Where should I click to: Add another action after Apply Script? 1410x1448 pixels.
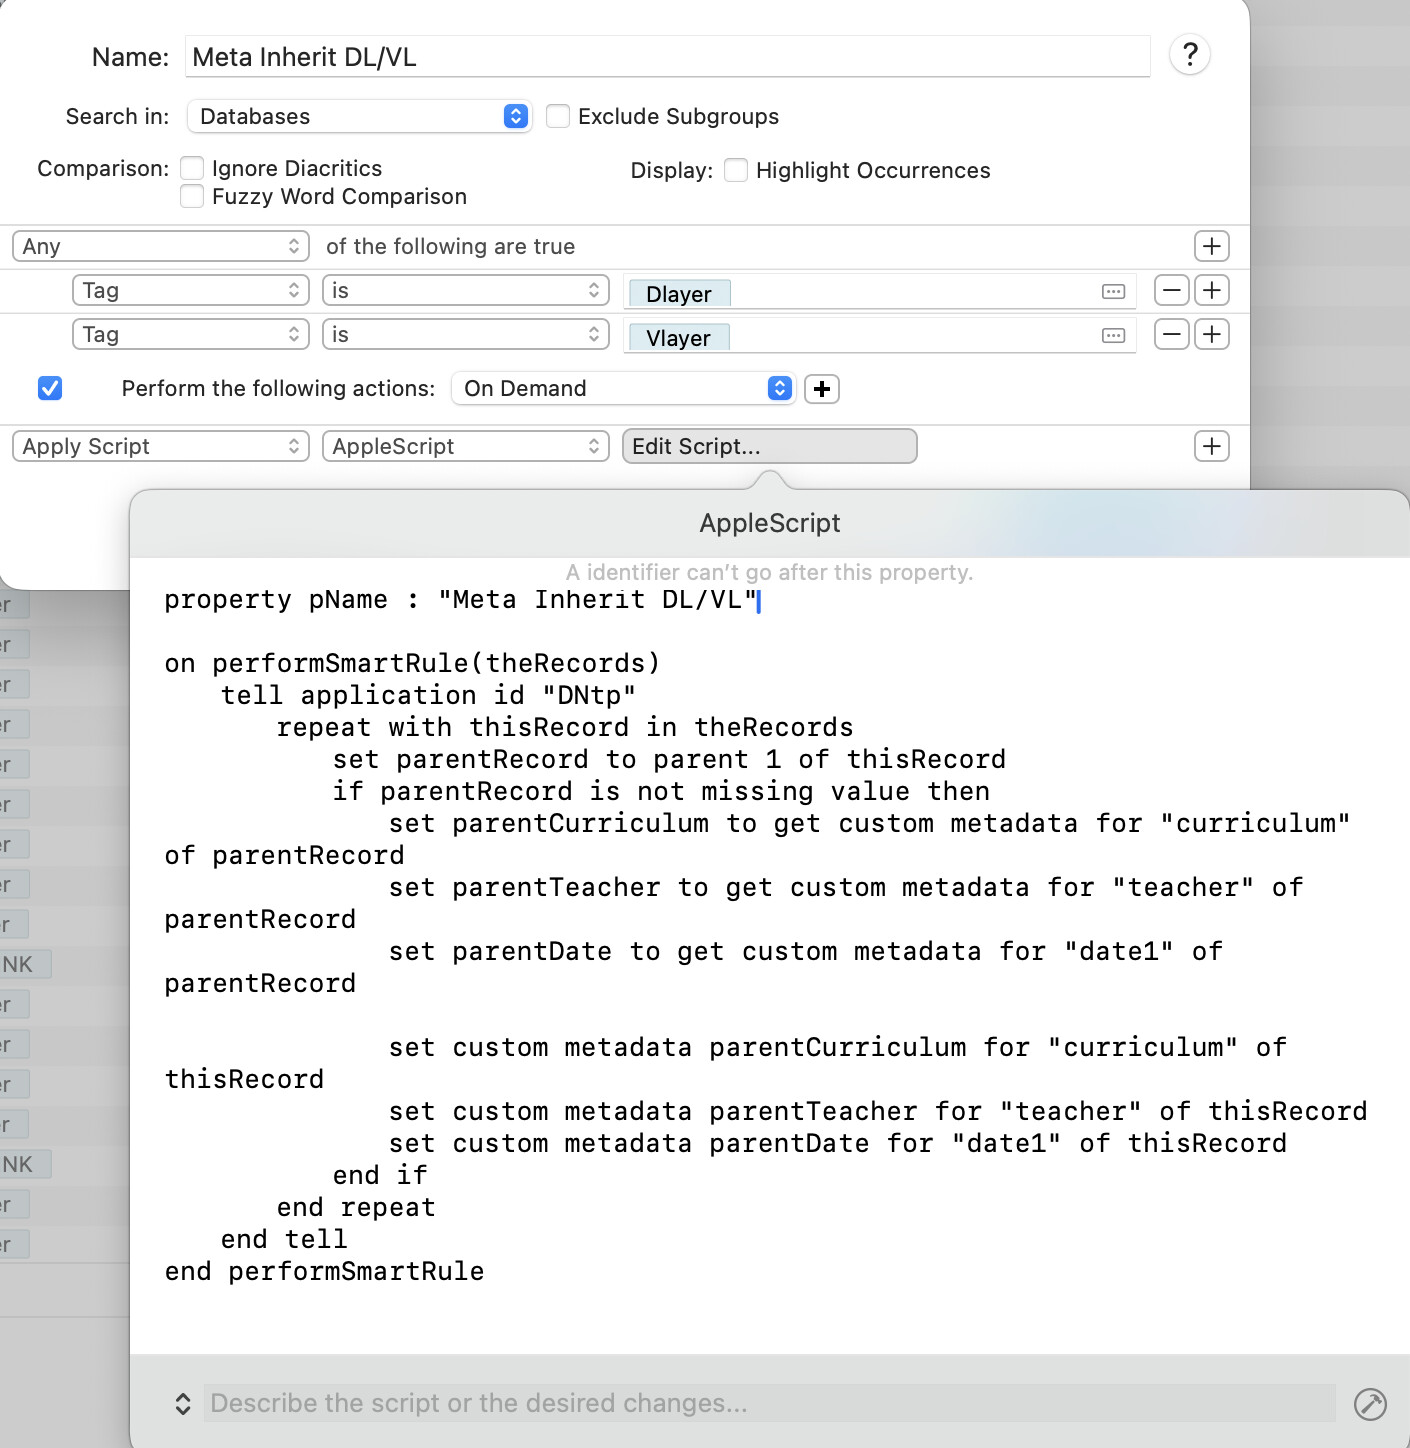1211,446
